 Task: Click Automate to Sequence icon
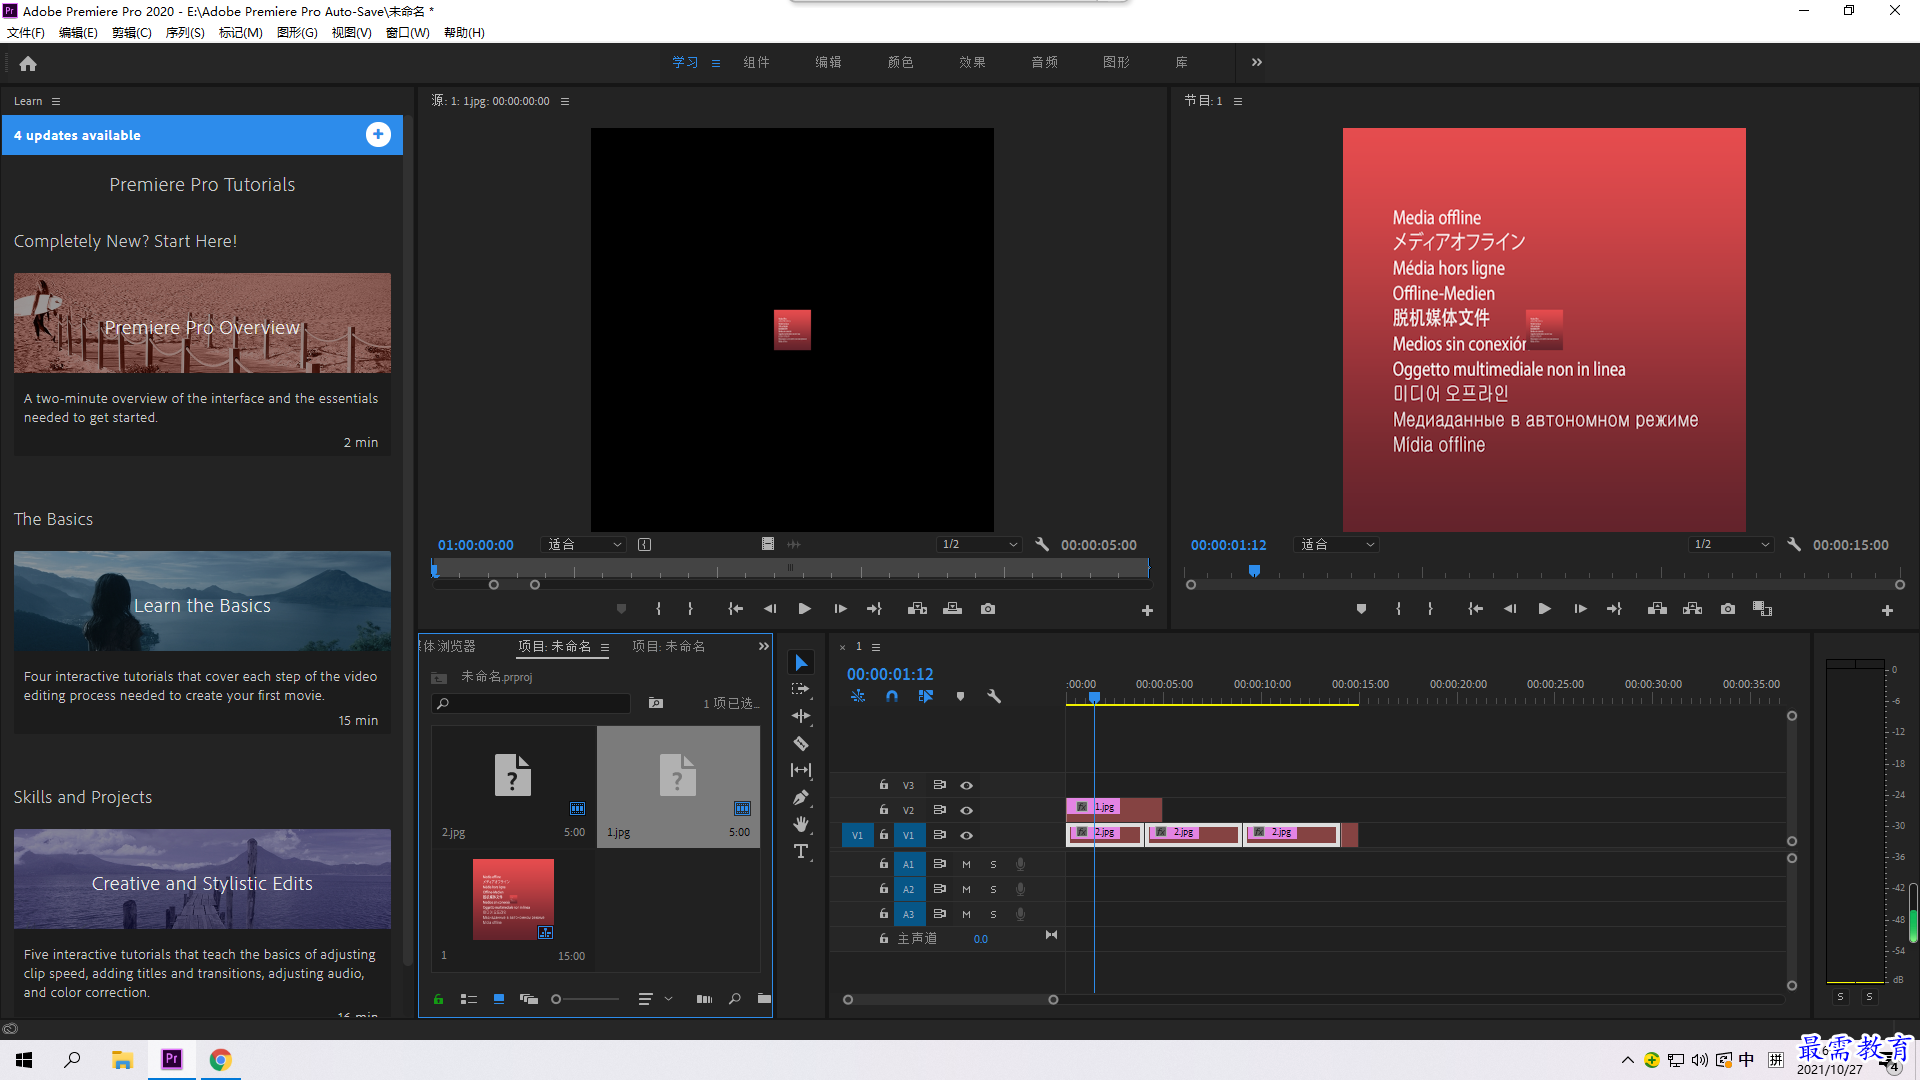tap(704, 998)
